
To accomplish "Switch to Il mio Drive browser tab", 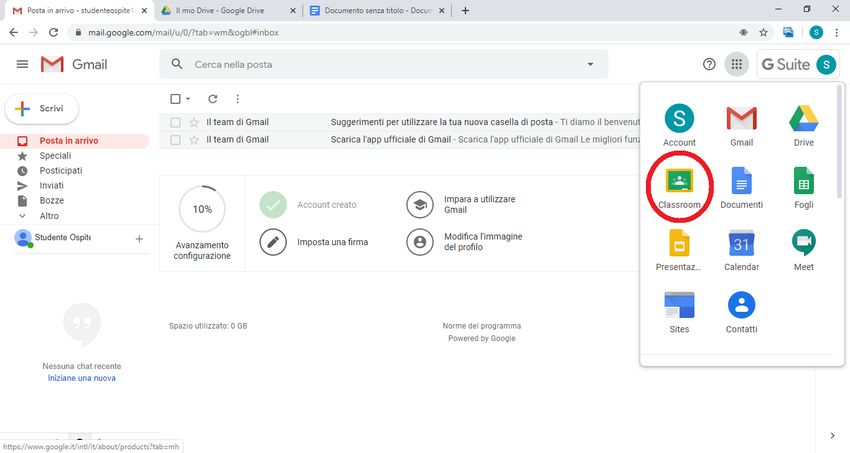I will point(225,10).
